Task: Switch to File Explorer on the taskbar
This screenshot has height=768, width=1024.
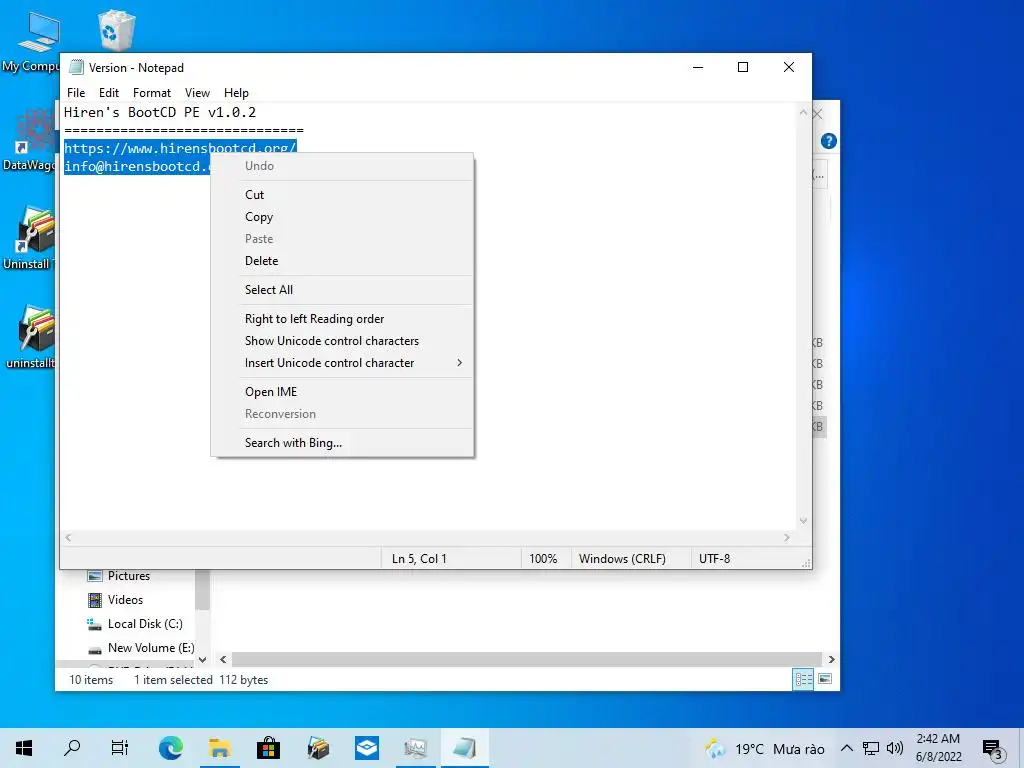Action: (219, 748)
